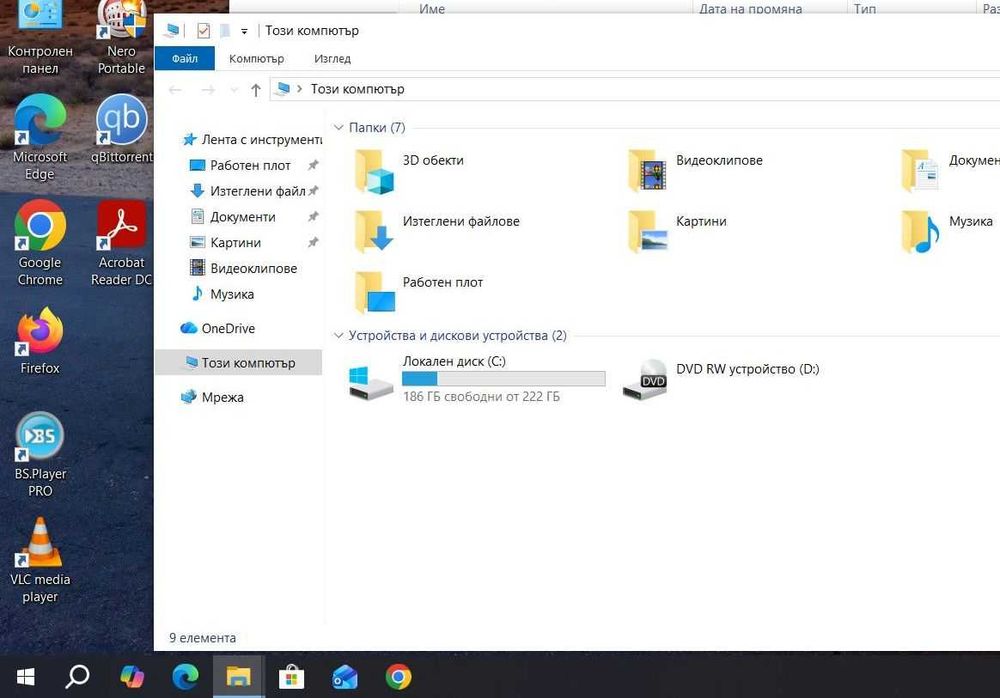Click the Този компютър address bar breadcrumb
Screen dimensions: 1000x698
(x=357, y=89)
